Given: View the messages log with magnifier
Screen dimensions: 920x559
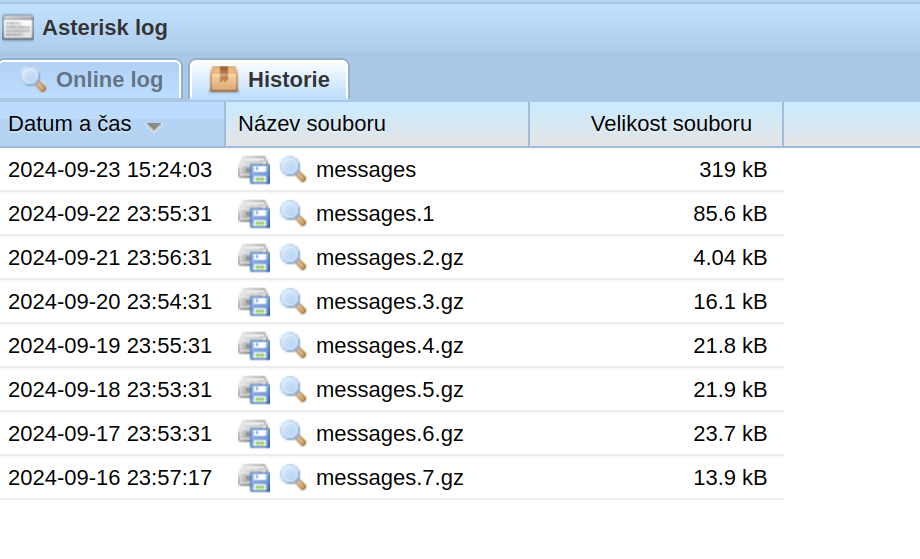Looking at the screenshot, I should tap(293, 170).
